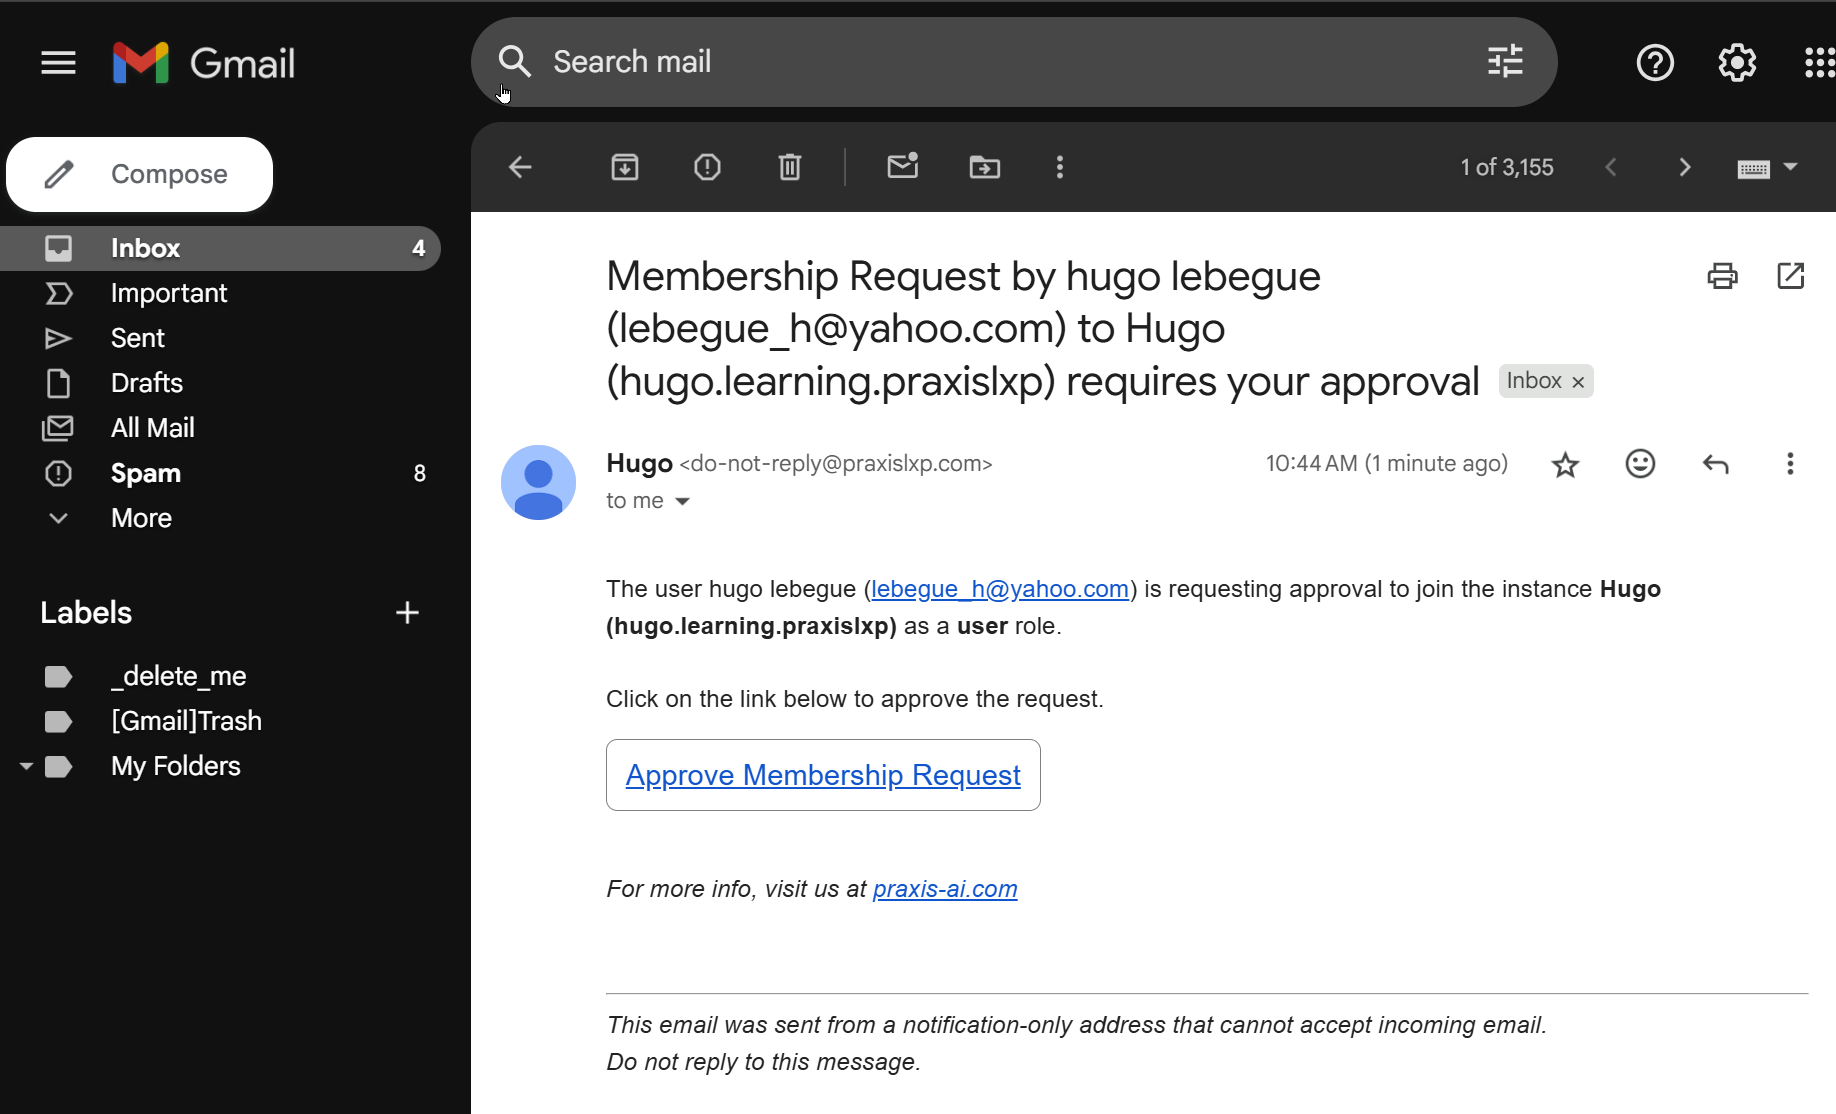The image size is (1836, 1114).
Task: Reply to Hugo's email
Action: (1715, 463)
